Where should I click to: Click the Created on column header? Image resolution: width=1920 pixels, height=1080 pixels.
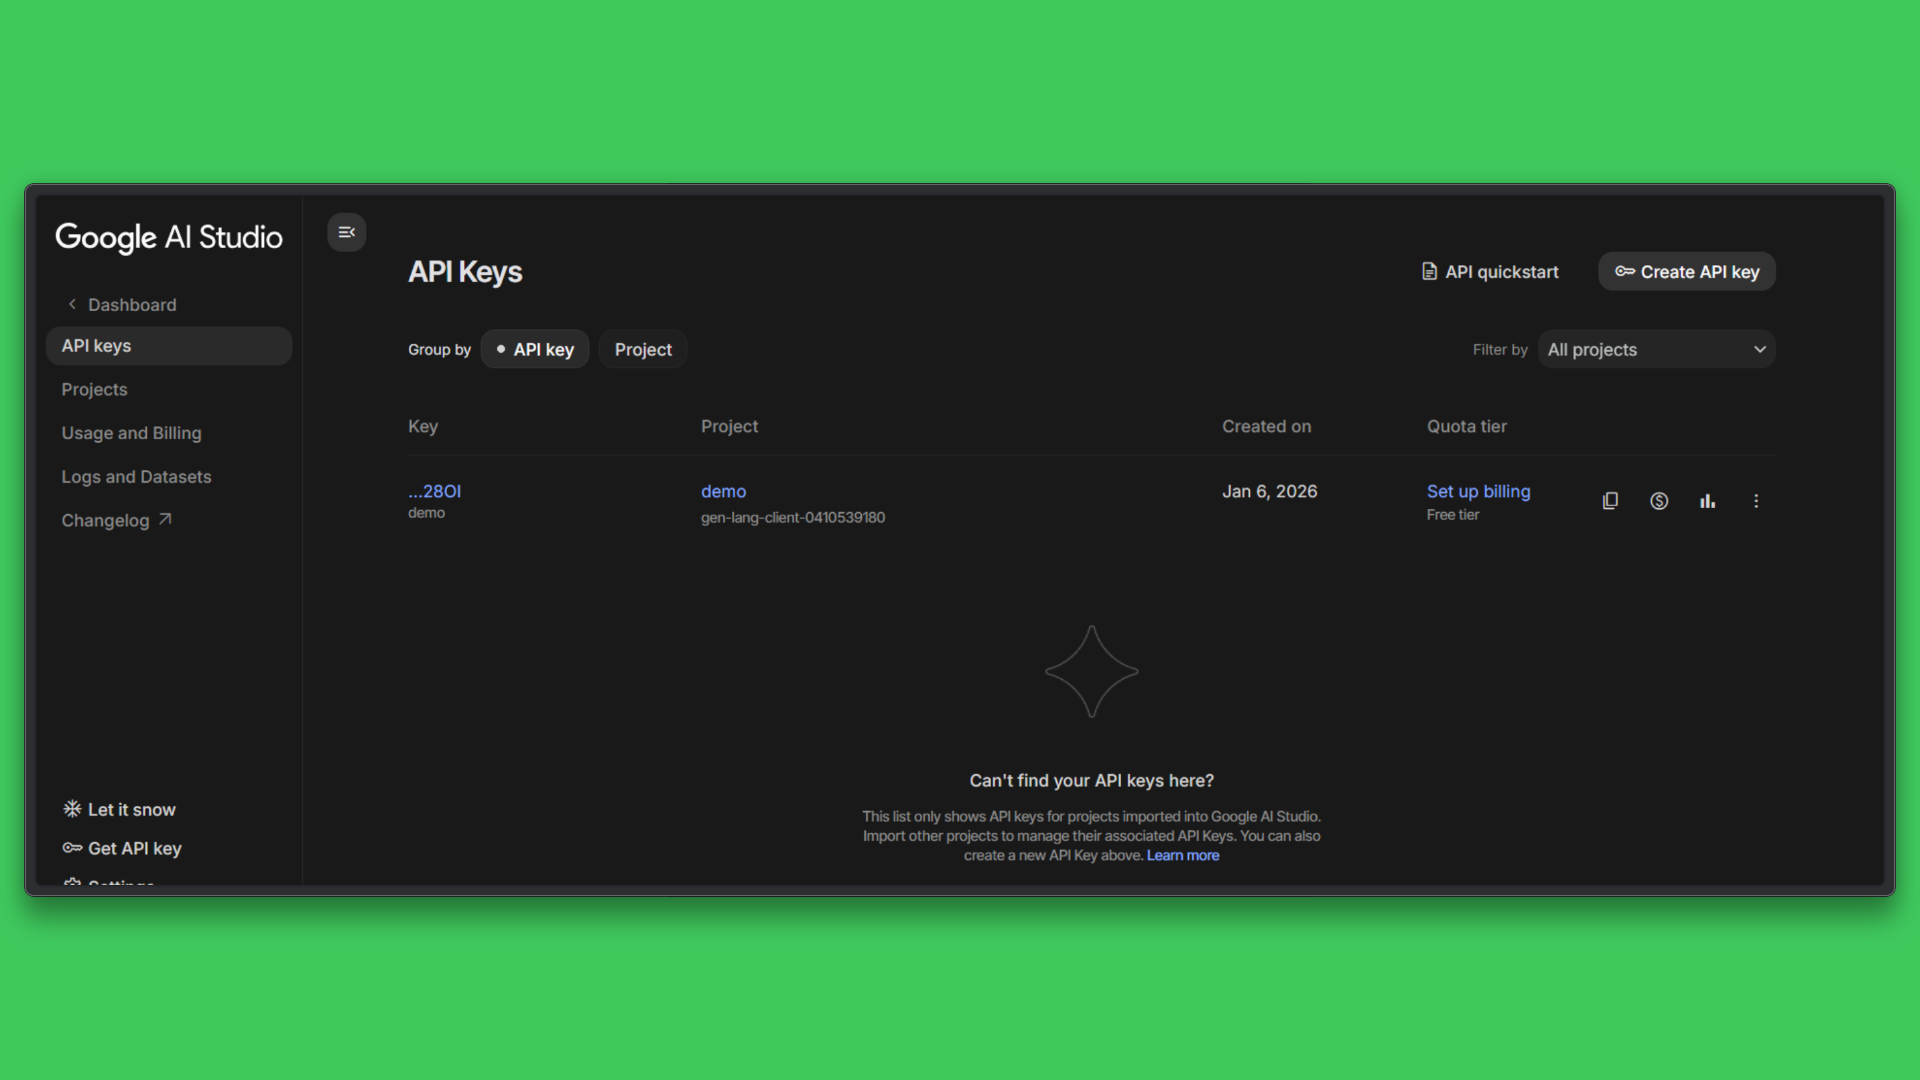tap(1266, 426)
